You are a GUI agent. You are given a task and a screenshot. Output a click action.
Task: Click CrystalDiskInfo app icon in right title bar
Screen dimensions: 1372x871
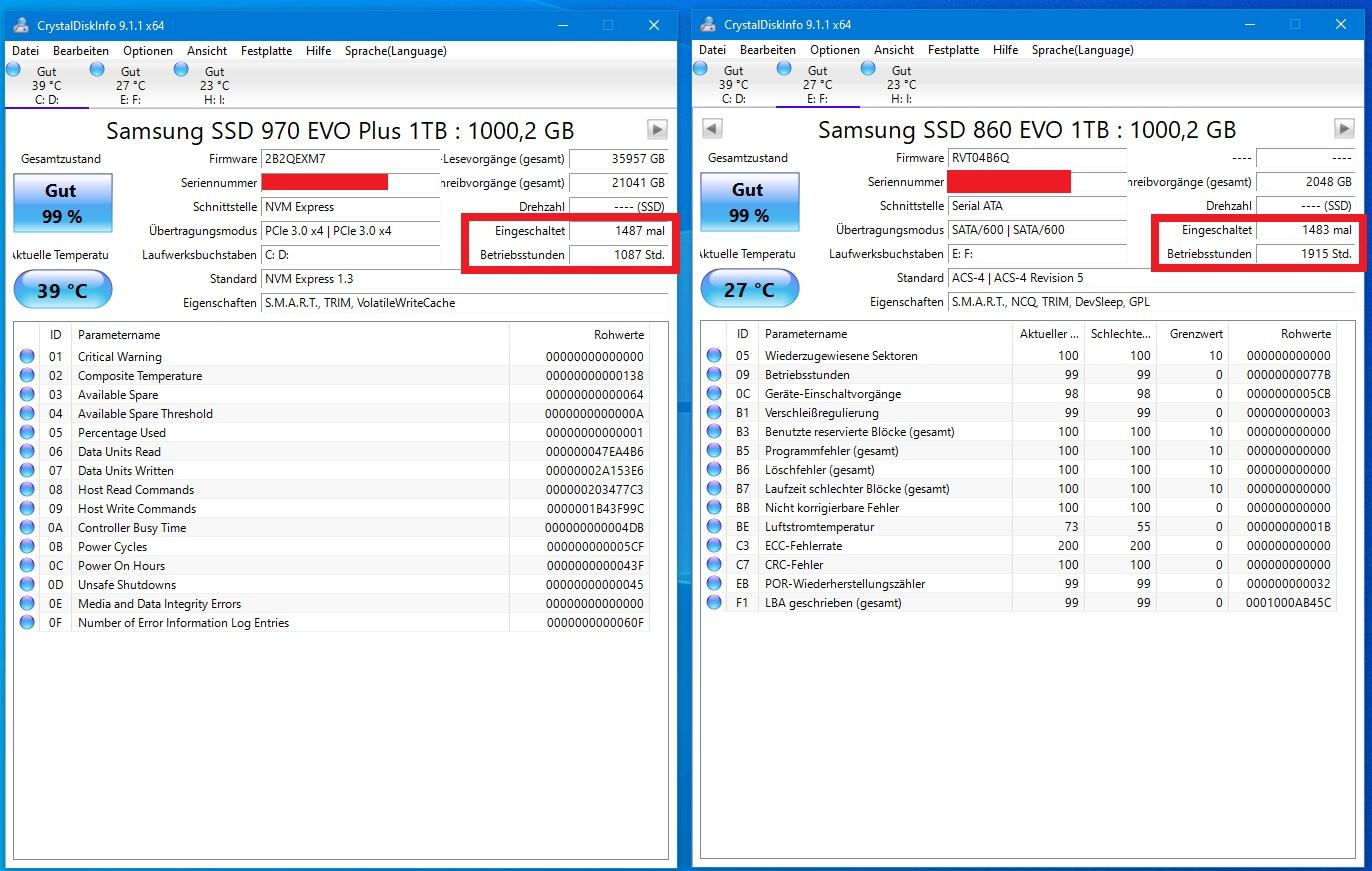pyautogui.click(x=707, y=23)
